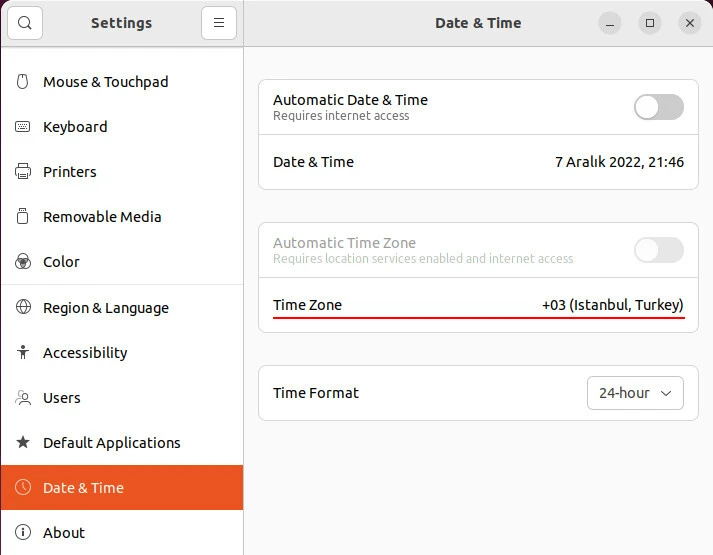Open the Time Zone row

pyautogui.click(x=478, y=305)
